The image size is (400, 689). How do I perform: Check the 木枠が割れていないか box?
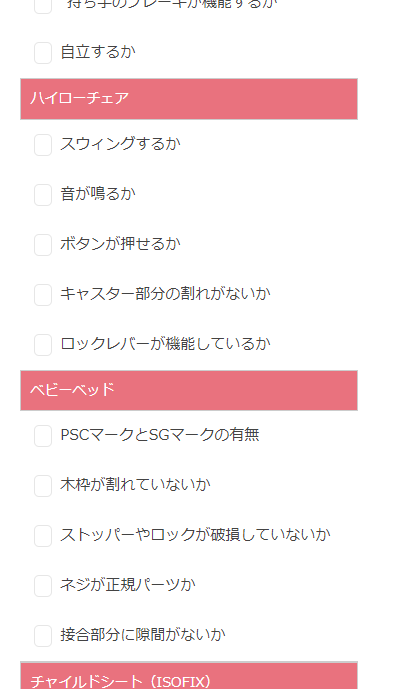(x=43, y=486)
